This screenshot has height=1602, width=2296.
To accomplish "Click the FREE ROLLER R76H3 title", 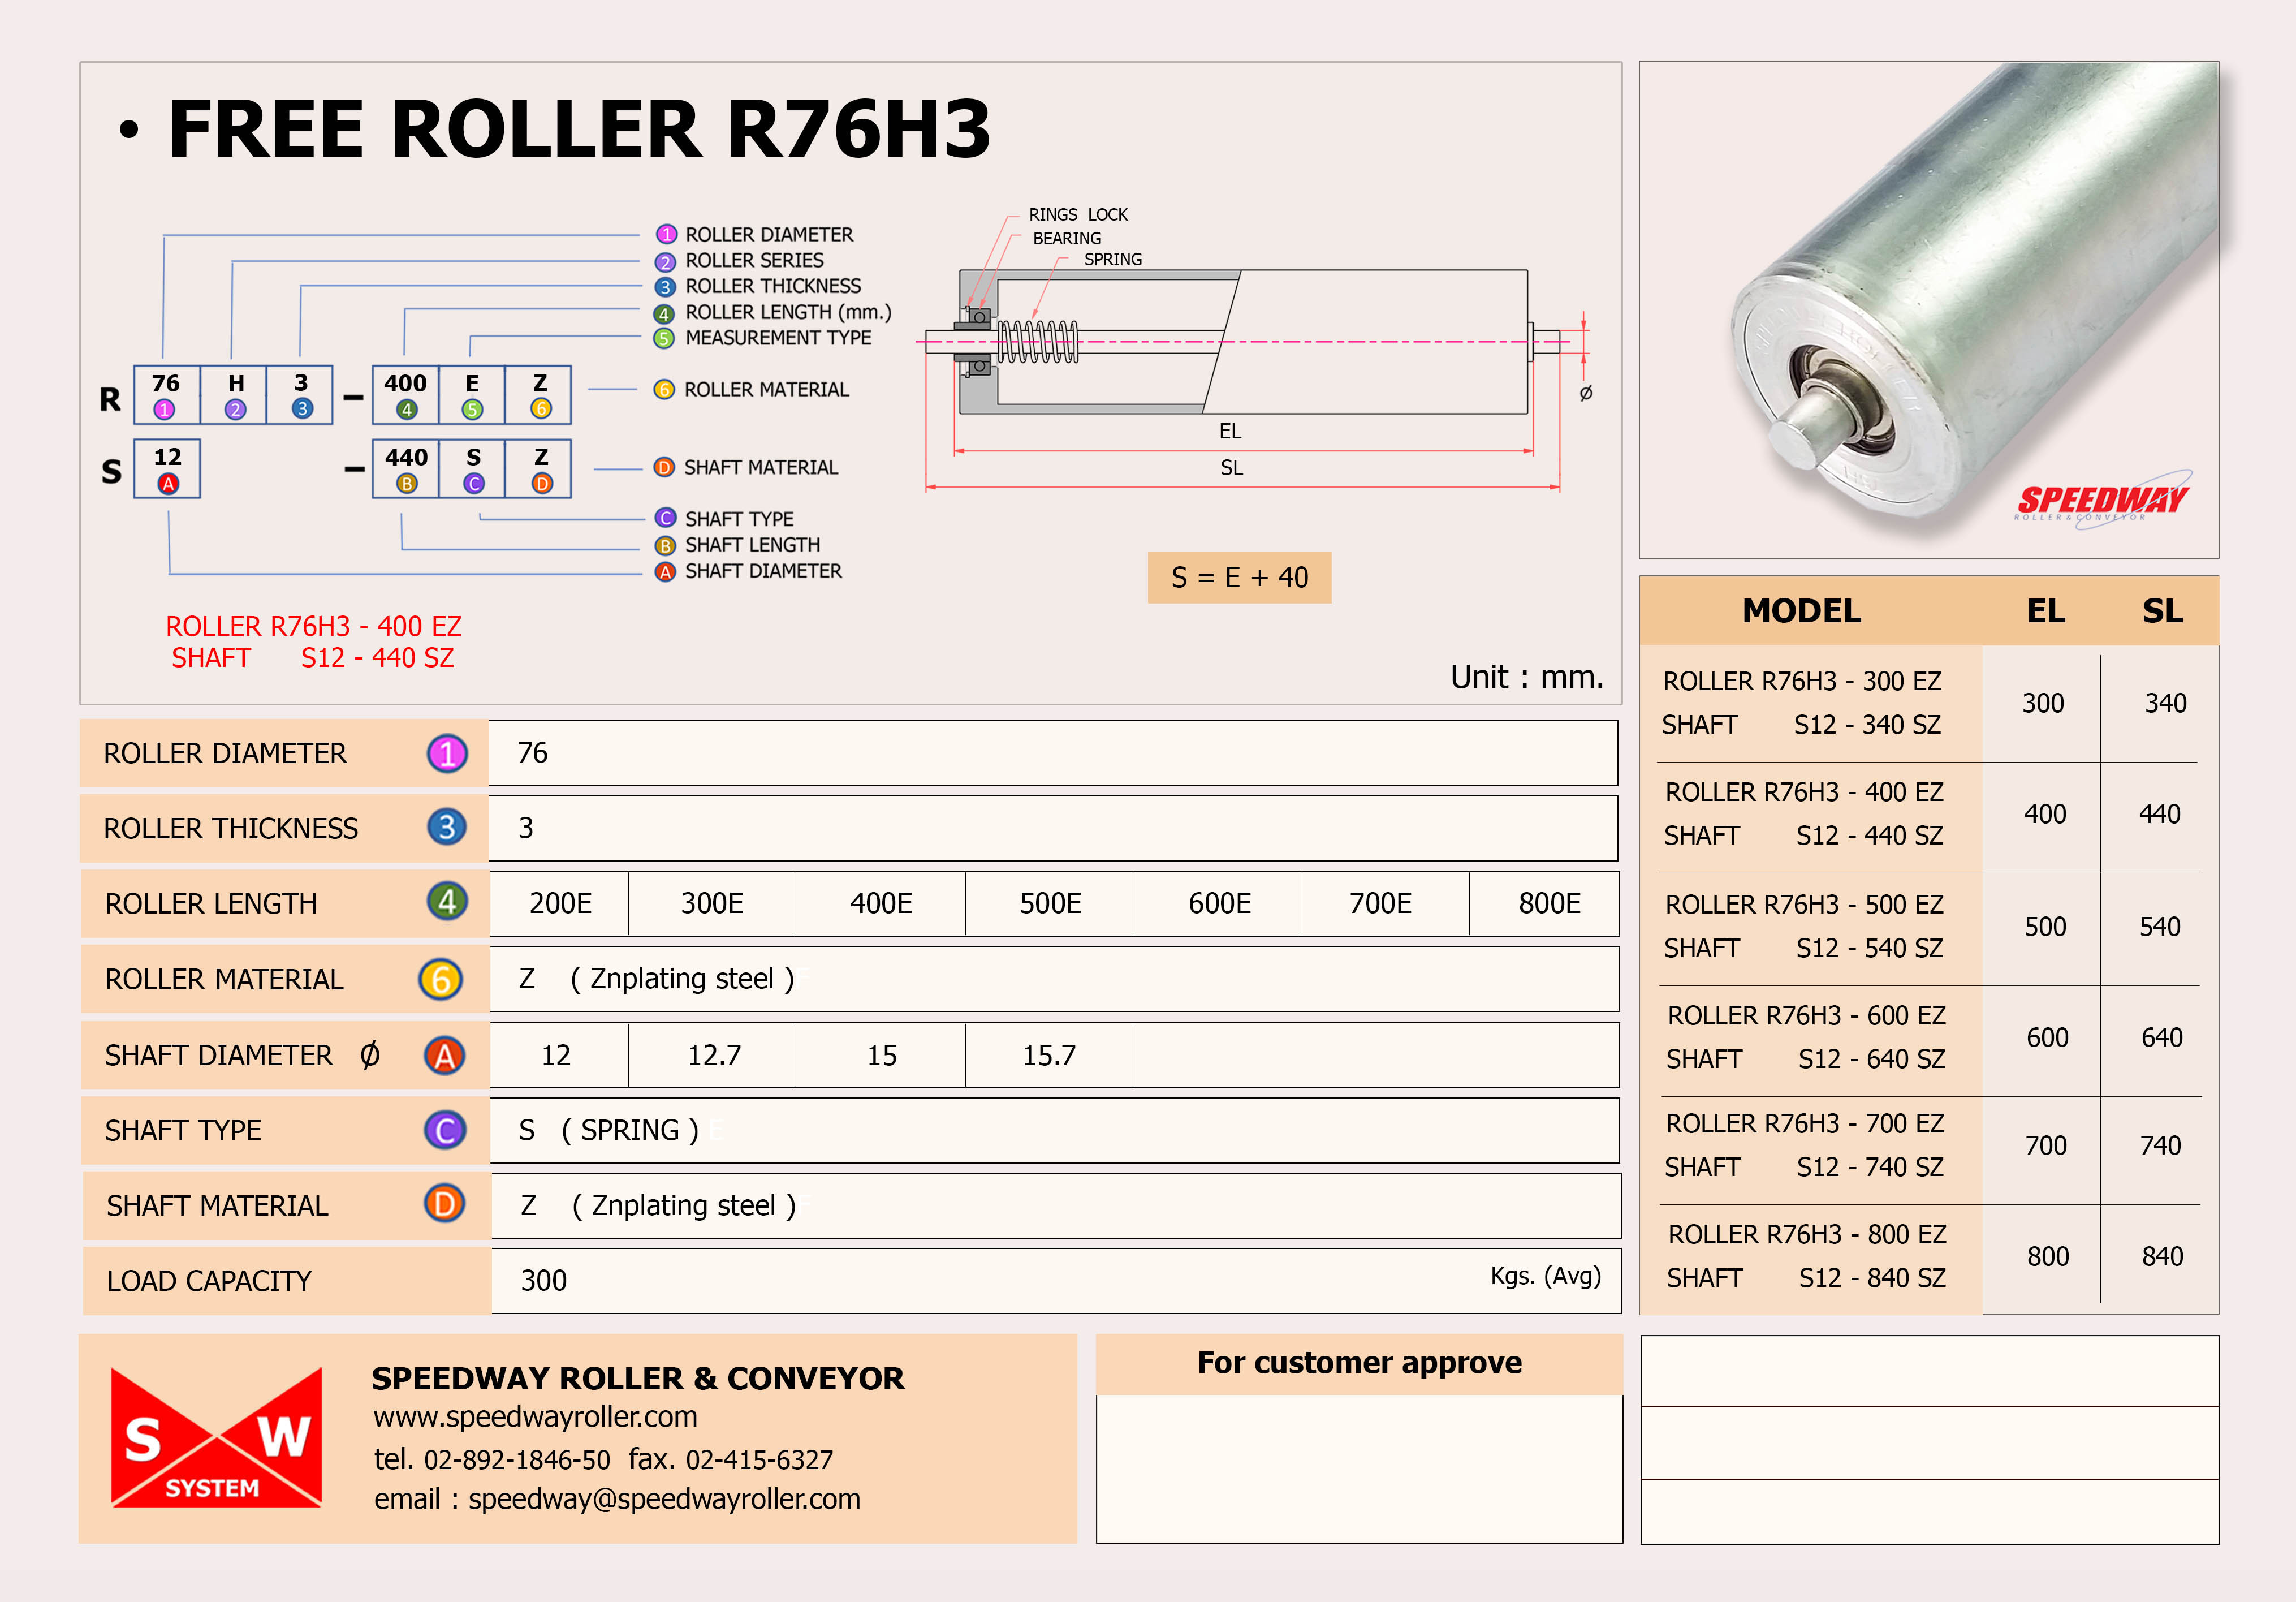I will [579, 129].
